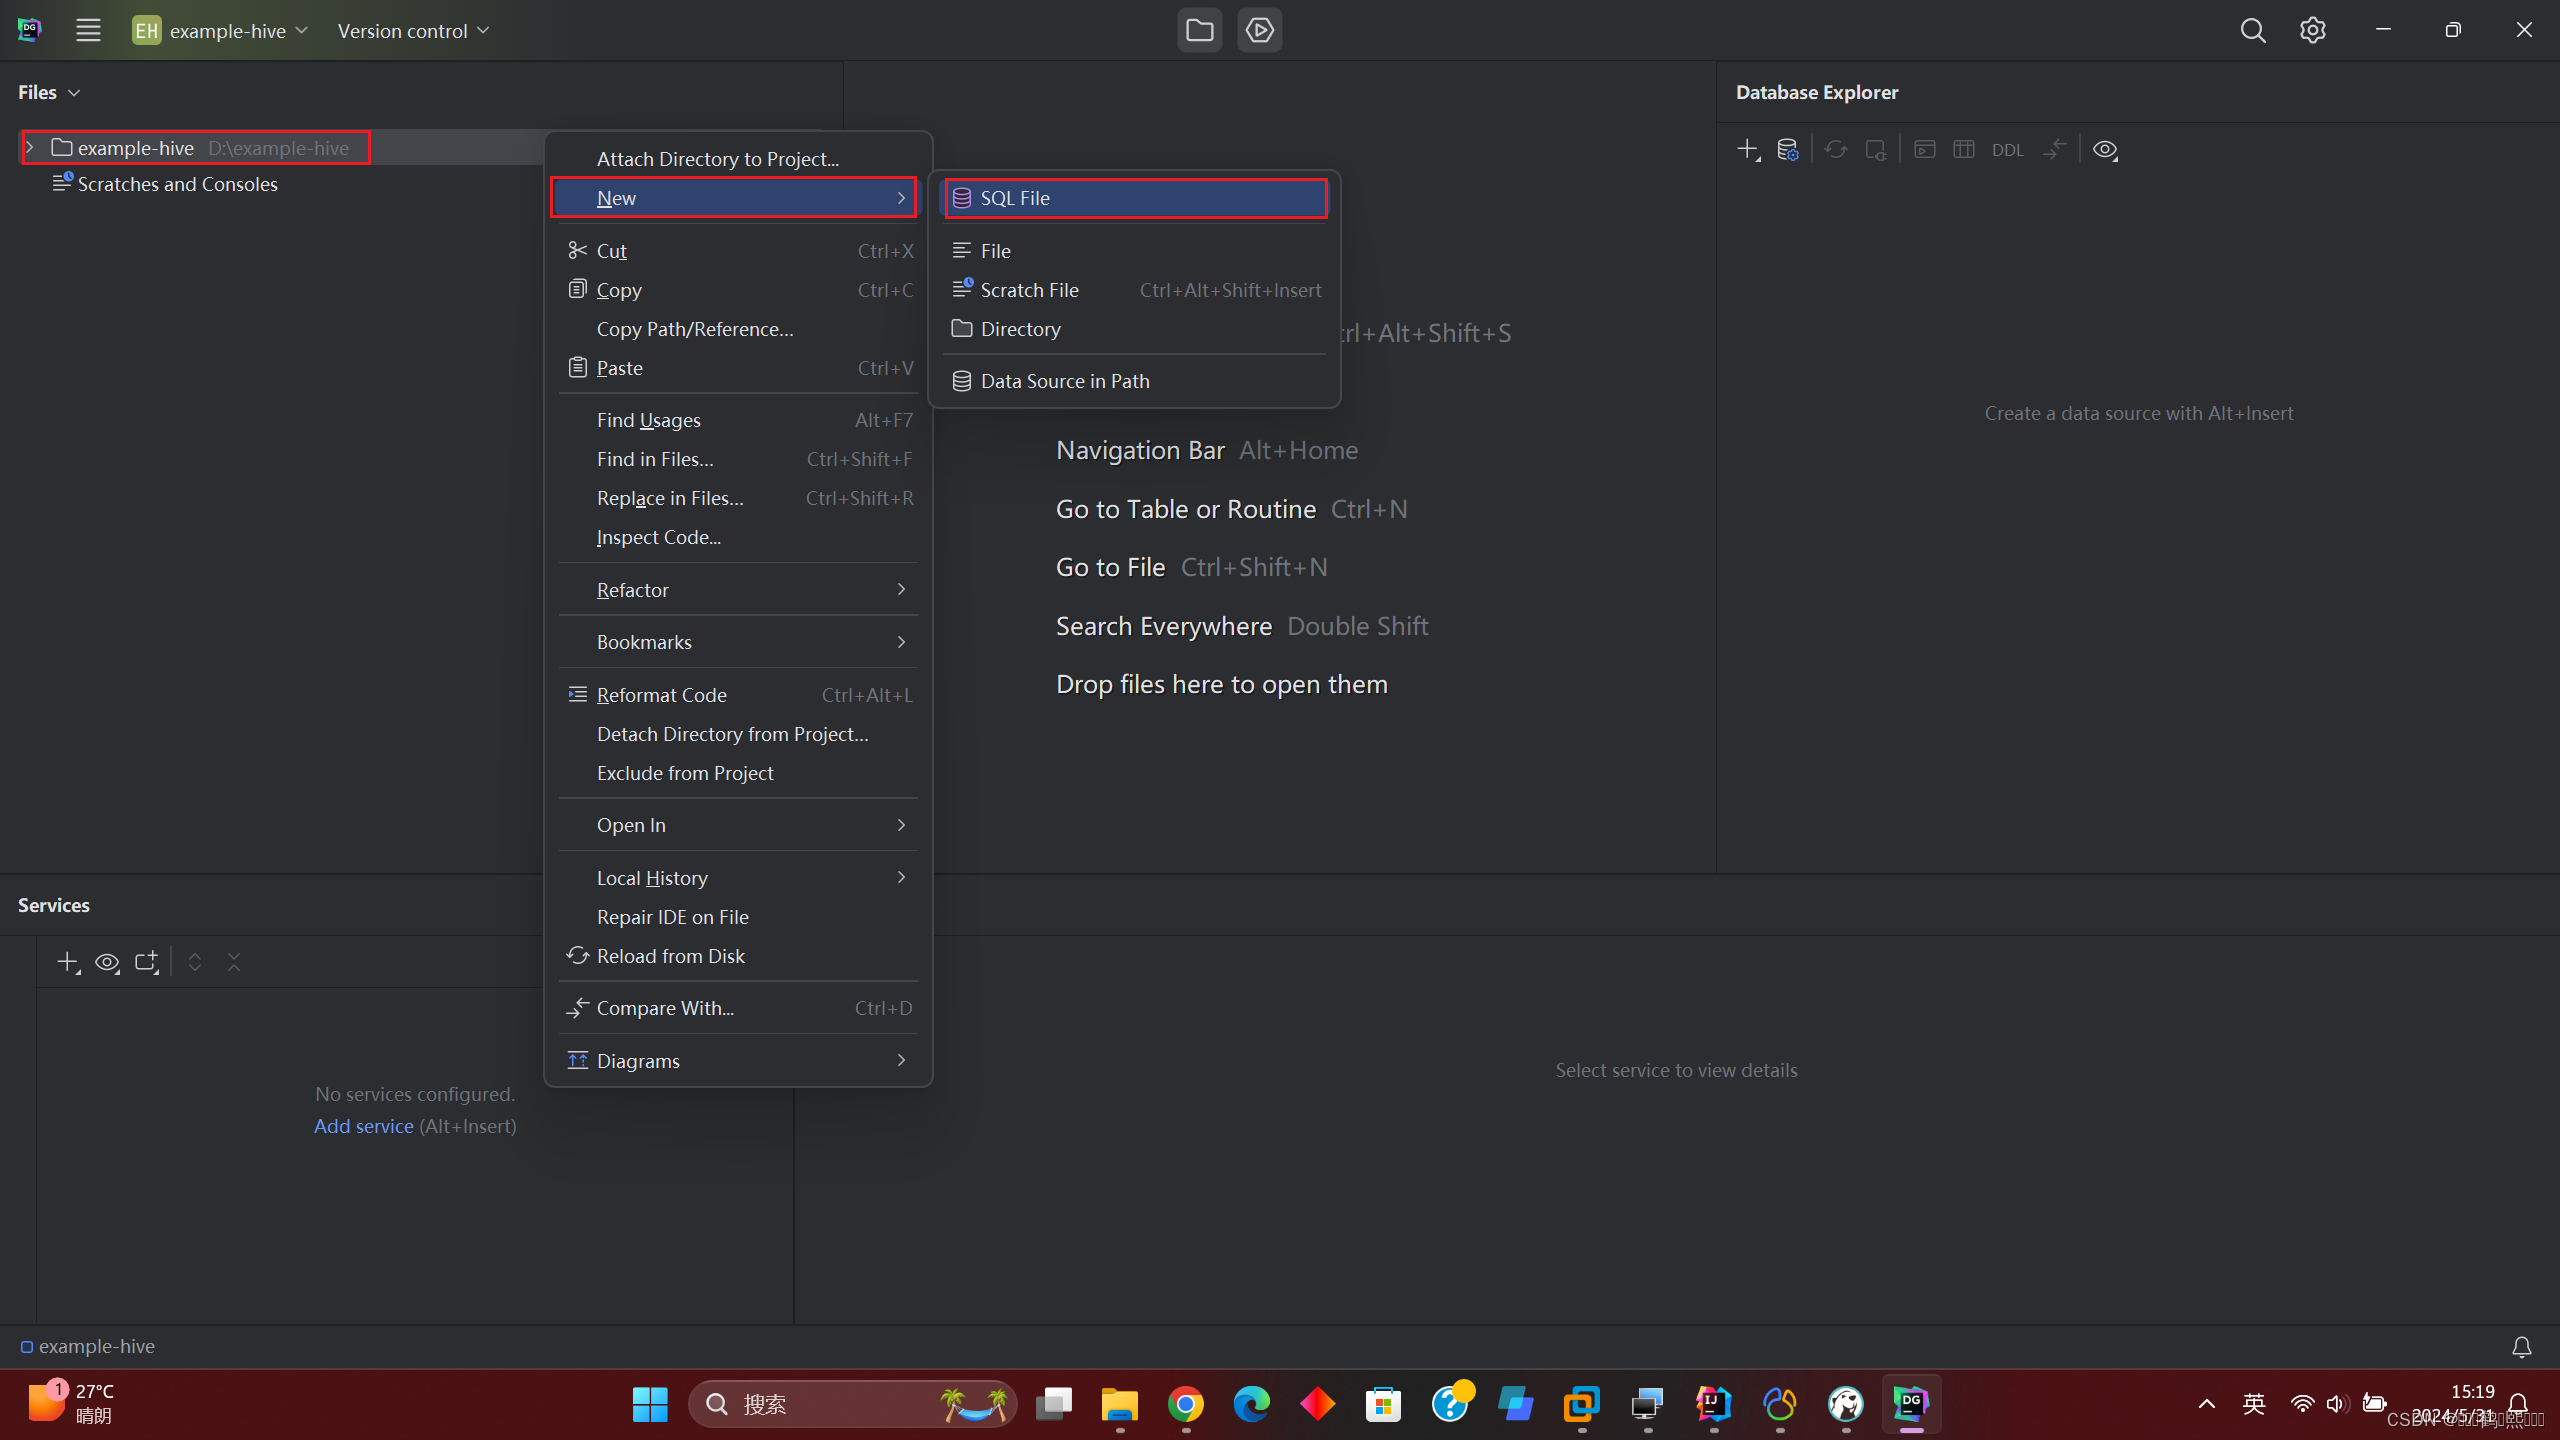Open the Version control dropdown
The height and width of the screenshot is (1440, 2560).
413,31
